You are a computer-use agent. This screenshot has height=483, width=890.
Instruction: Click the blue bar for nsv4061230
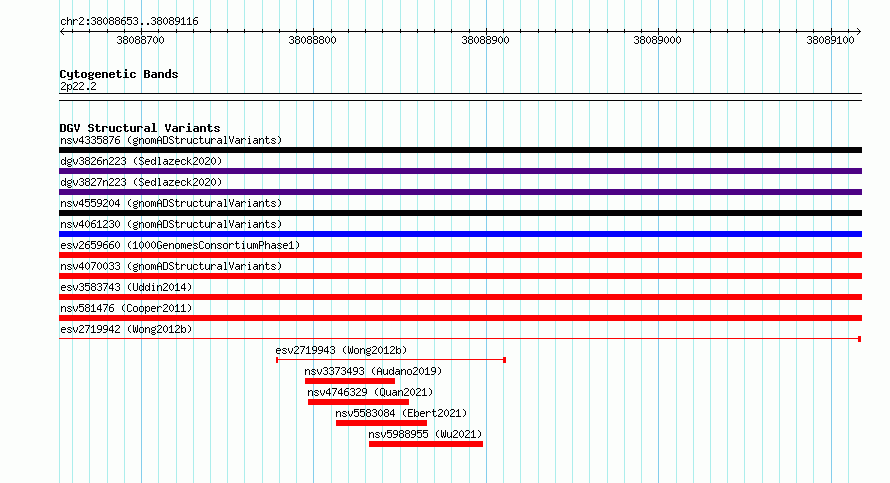click(x=460, y=234)
